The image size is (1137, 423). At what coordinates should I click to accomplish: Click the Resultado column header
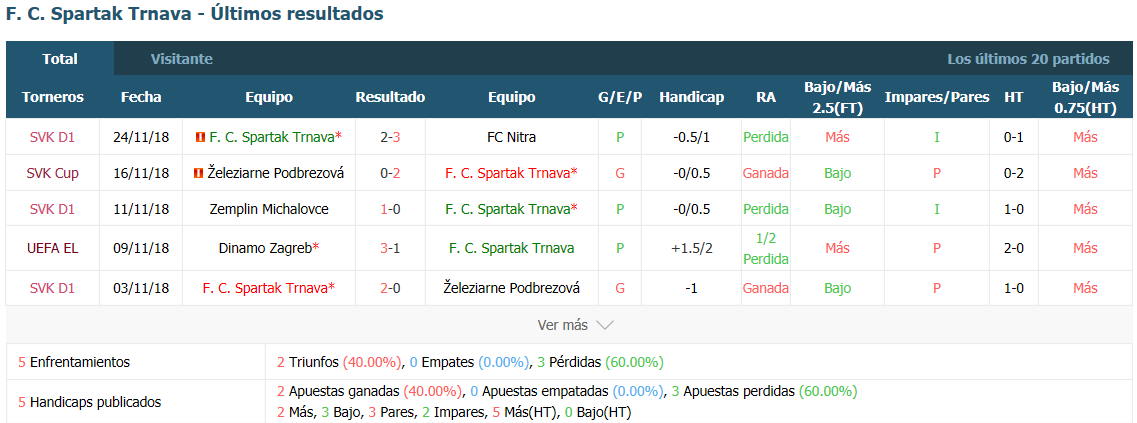[390, 97]
